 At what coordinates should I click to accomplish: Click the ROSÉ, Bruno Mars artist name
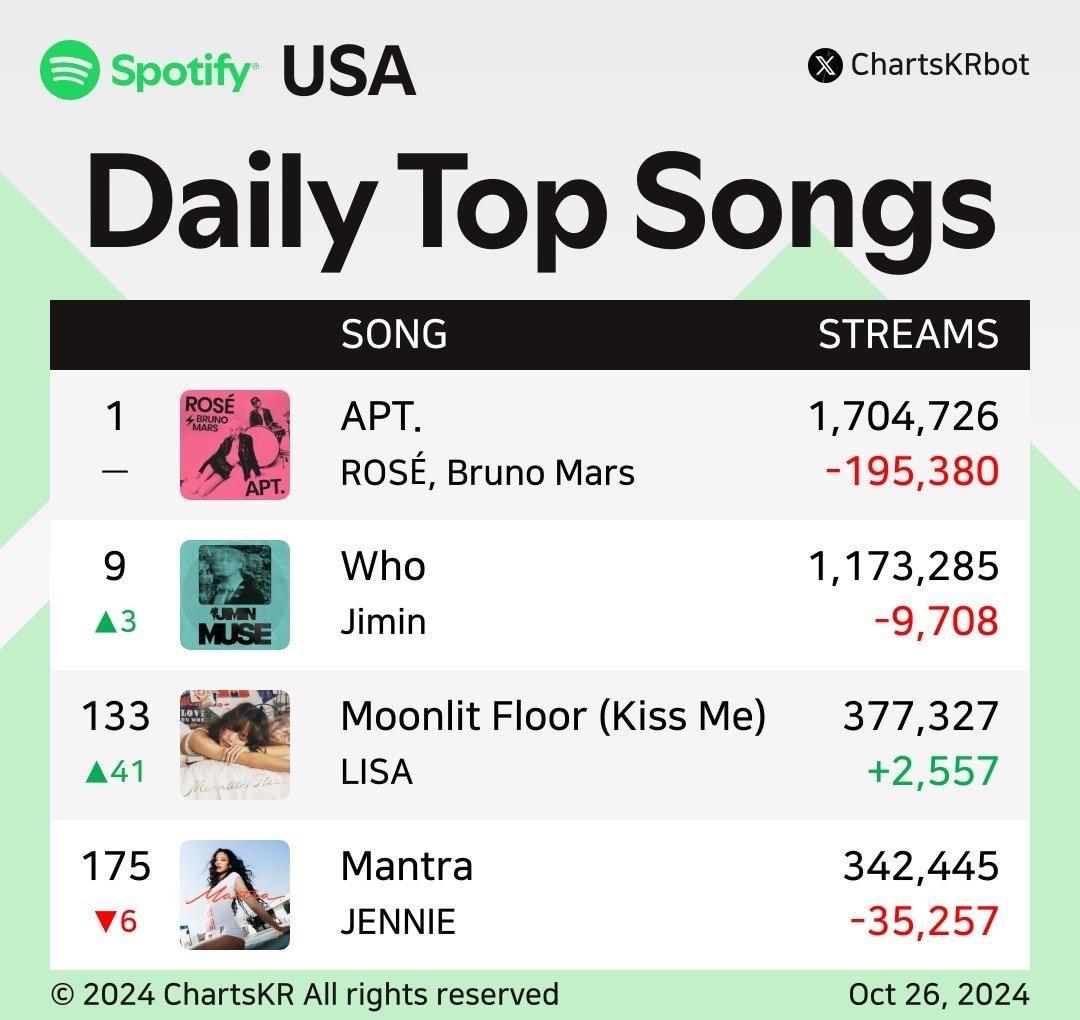(488, 472)
